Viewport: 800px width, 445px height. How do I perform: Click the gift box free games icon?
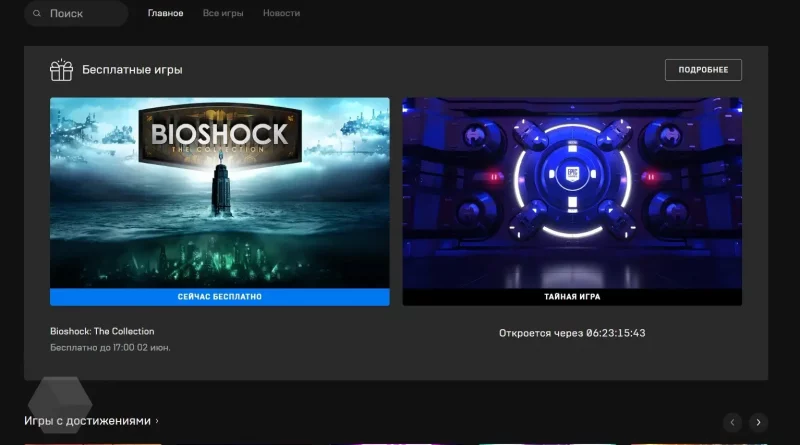61,70
